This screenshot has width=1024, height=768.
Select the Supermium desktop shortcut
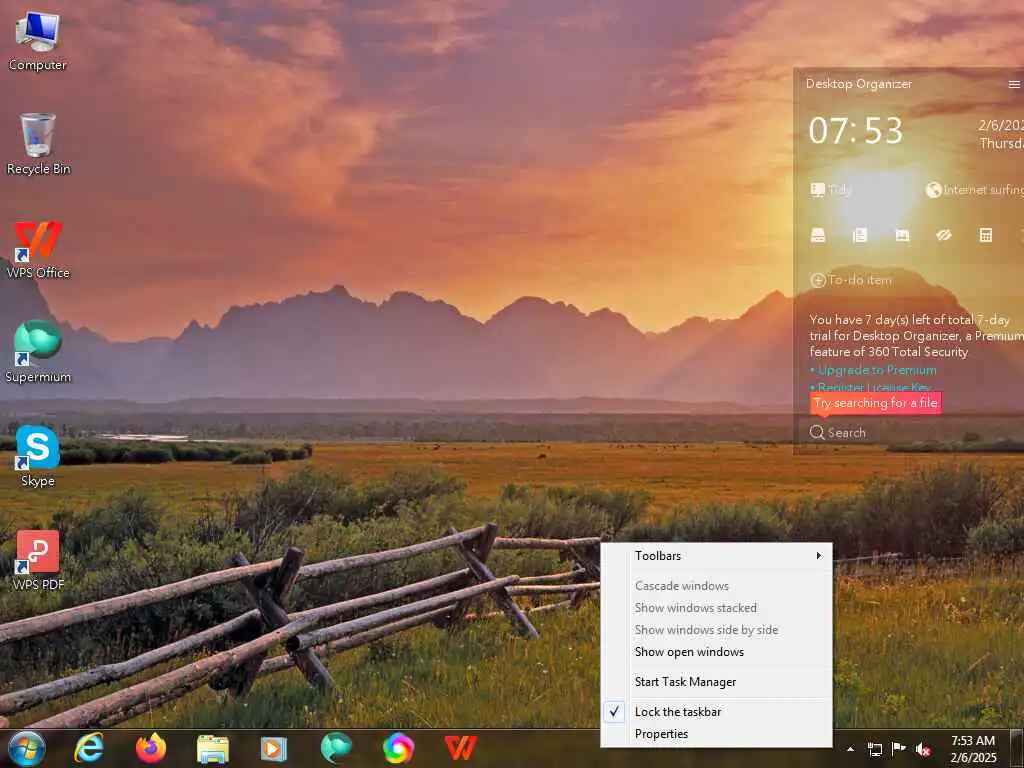[38, 351]
